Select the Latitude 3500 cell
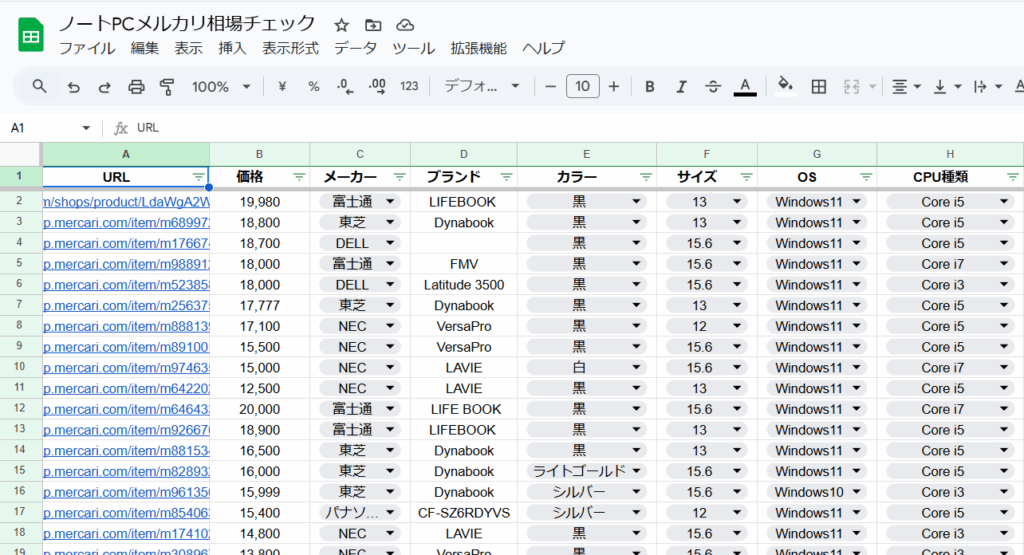The image size is (1024, 555). click(464, 285)
